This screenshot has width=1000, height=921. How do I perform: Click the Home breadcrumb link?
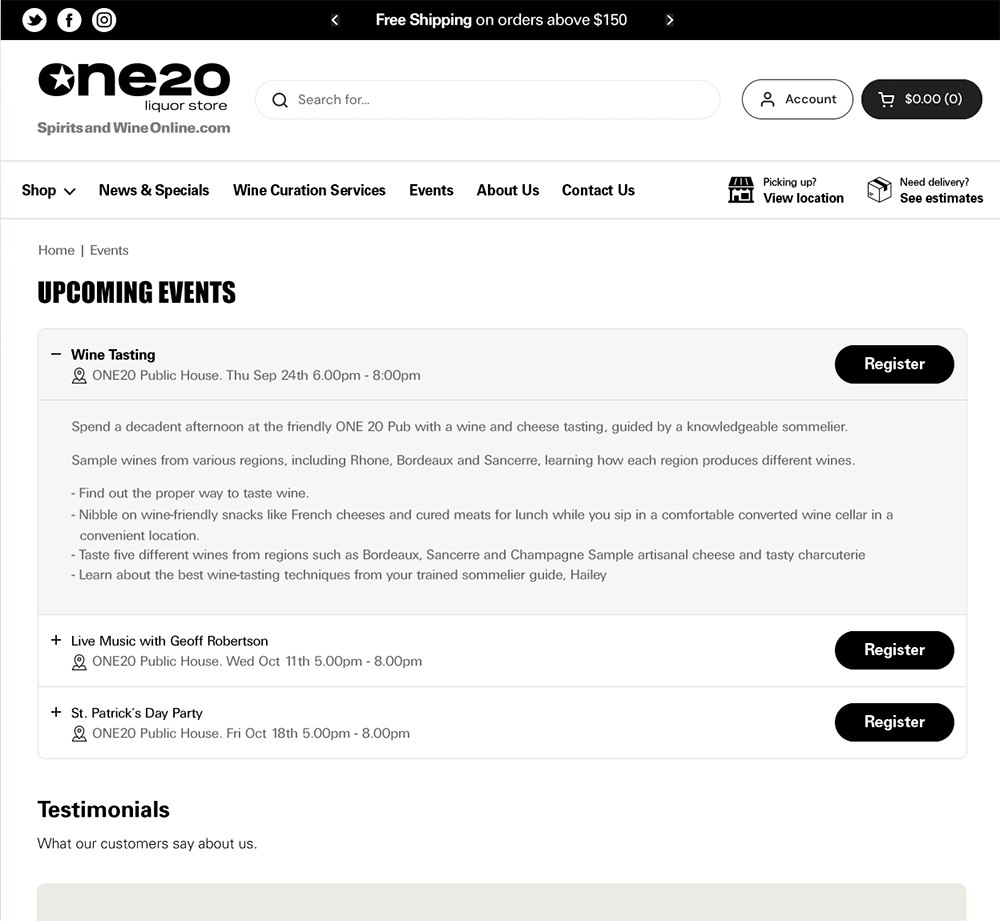tap(56, 250)
